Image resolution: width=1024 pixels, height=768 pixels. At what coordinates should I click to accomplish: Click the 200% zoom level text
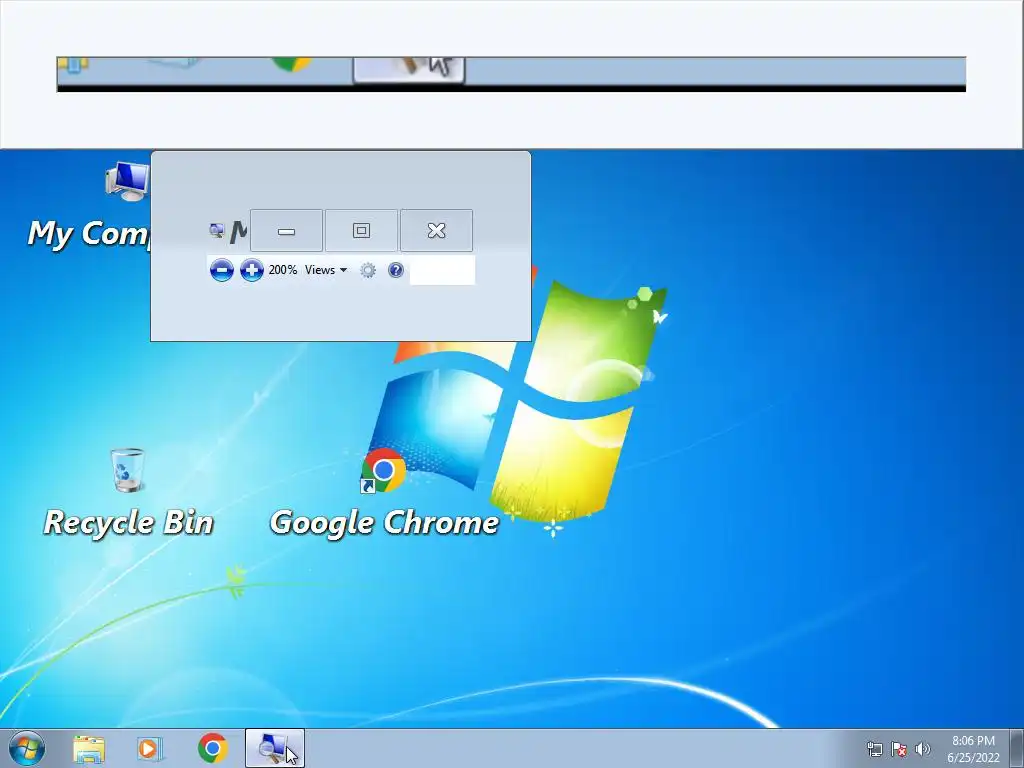(283, 270)
